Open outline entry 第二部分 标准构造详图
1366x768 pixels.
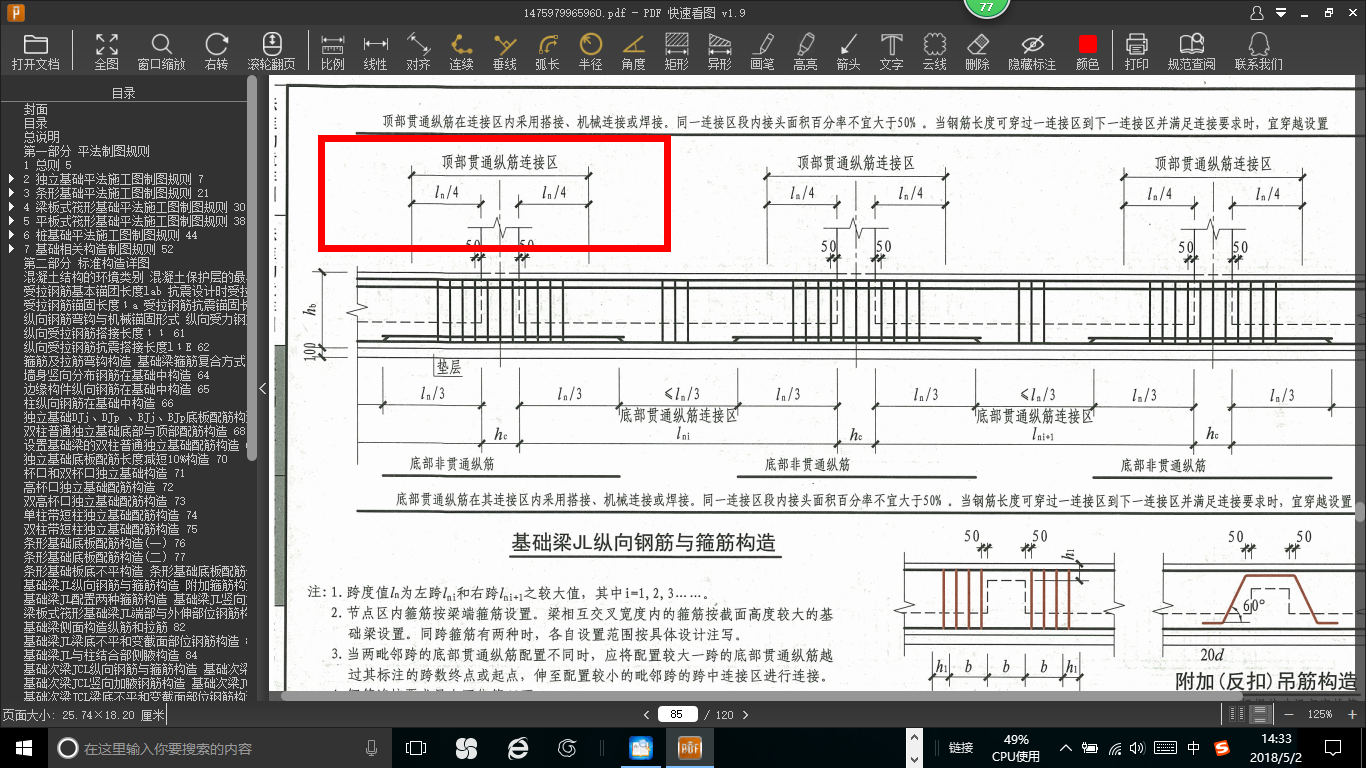(87, 263)
